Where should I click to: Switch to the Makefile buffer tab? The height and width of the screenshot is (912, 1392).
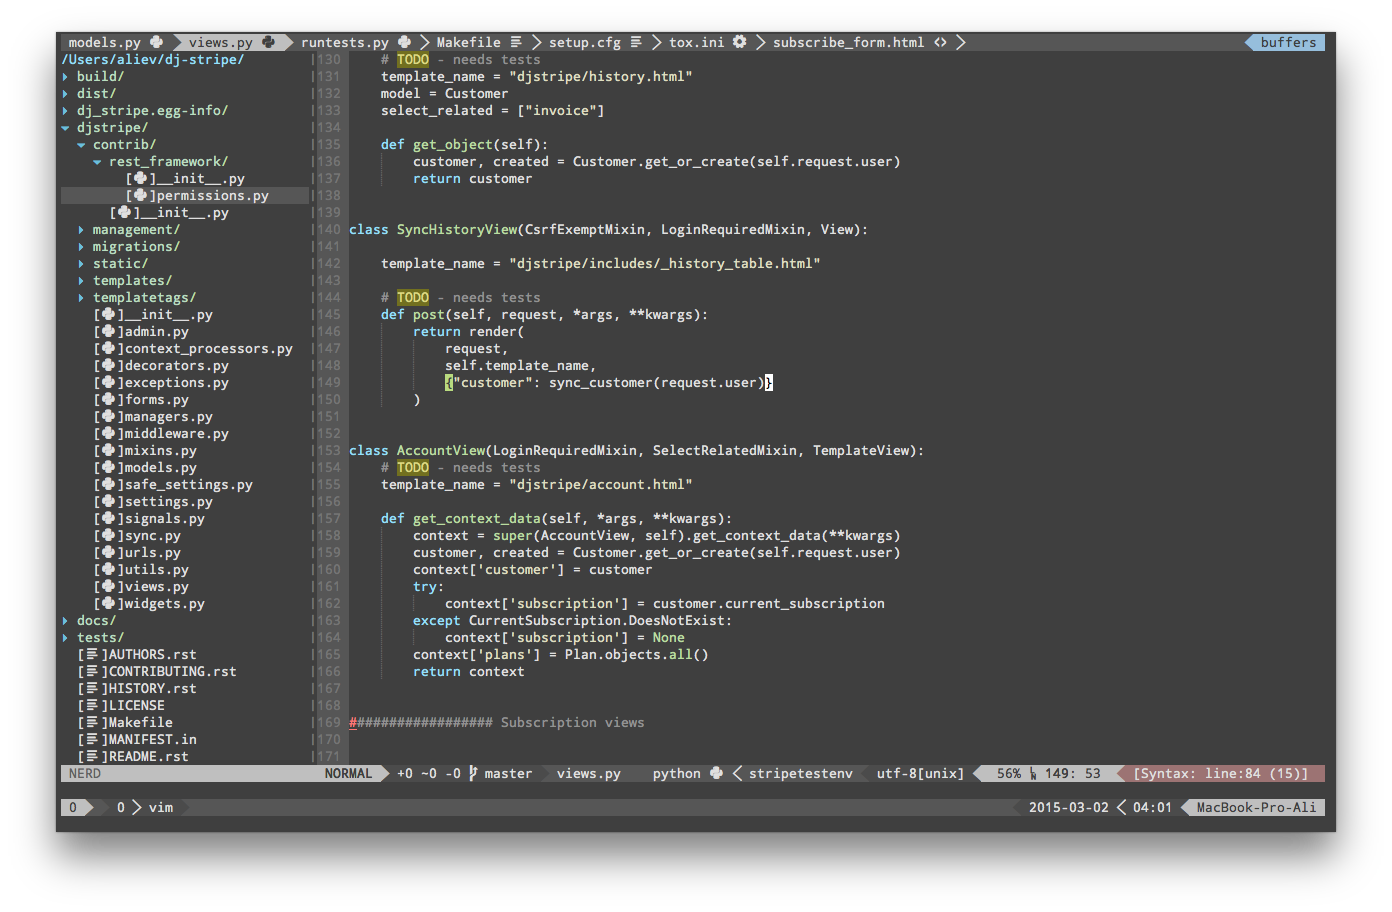(469, 42)
